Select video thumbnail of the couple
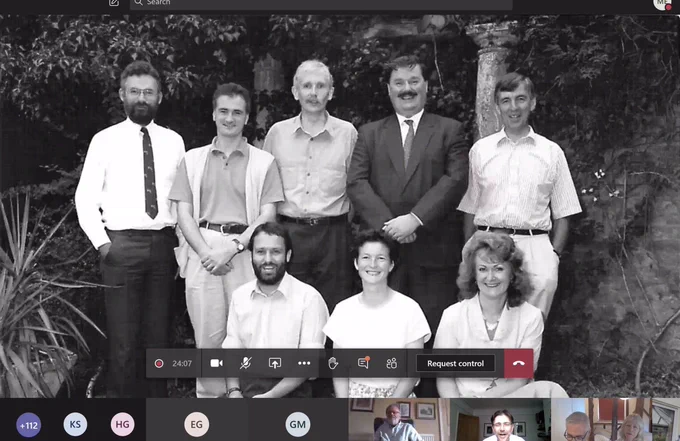This screenshot has height=441, width=680. tap(602, 420)
